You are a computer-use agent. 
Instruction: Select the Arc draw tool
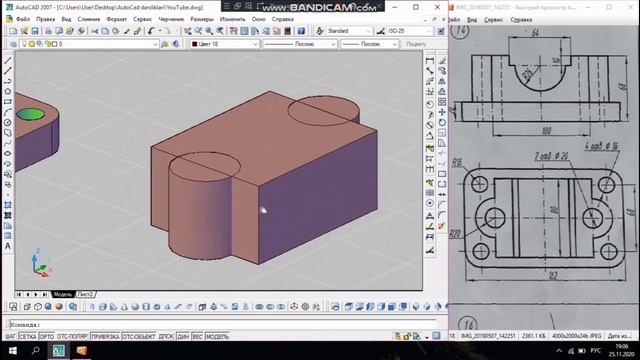(7, 112)
